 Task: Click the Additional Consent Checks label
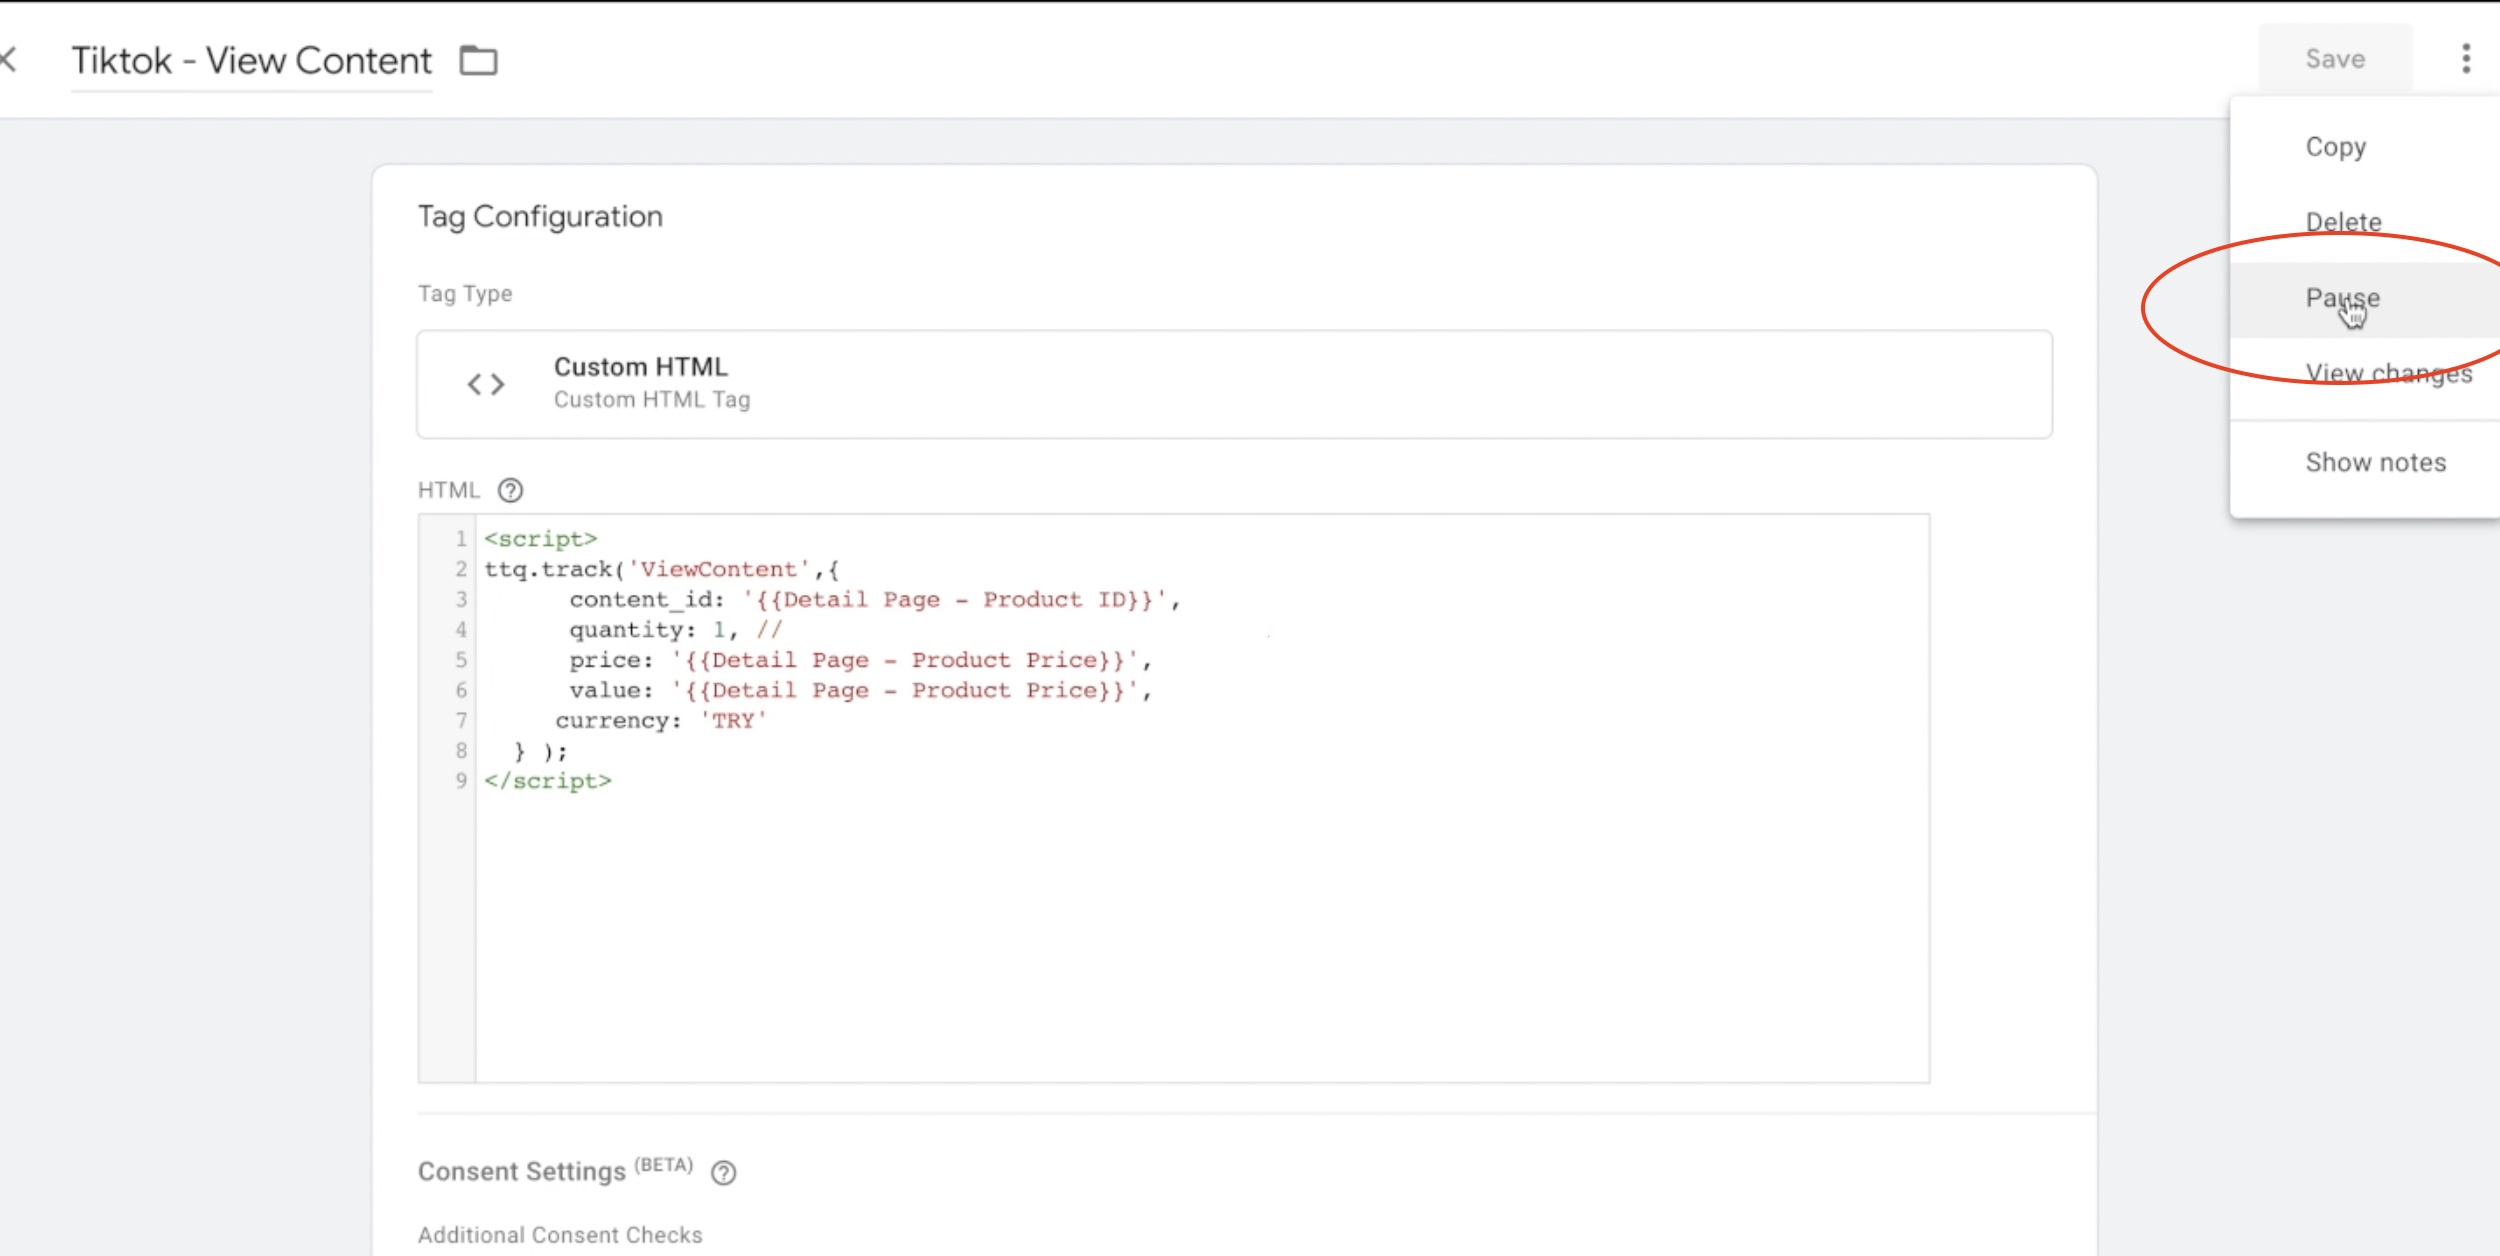(x=560, y=1235)
